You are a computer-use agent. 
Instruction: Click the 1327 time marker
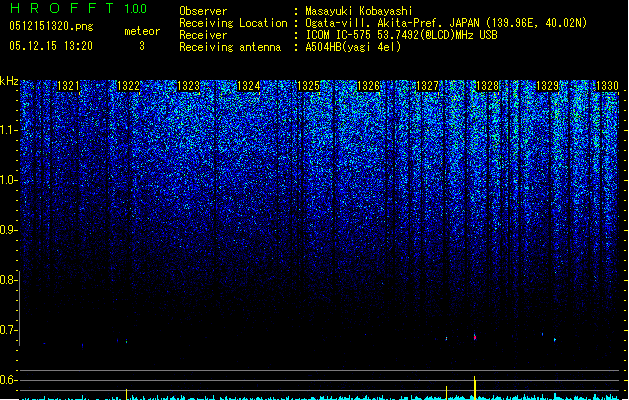[428, 86]
